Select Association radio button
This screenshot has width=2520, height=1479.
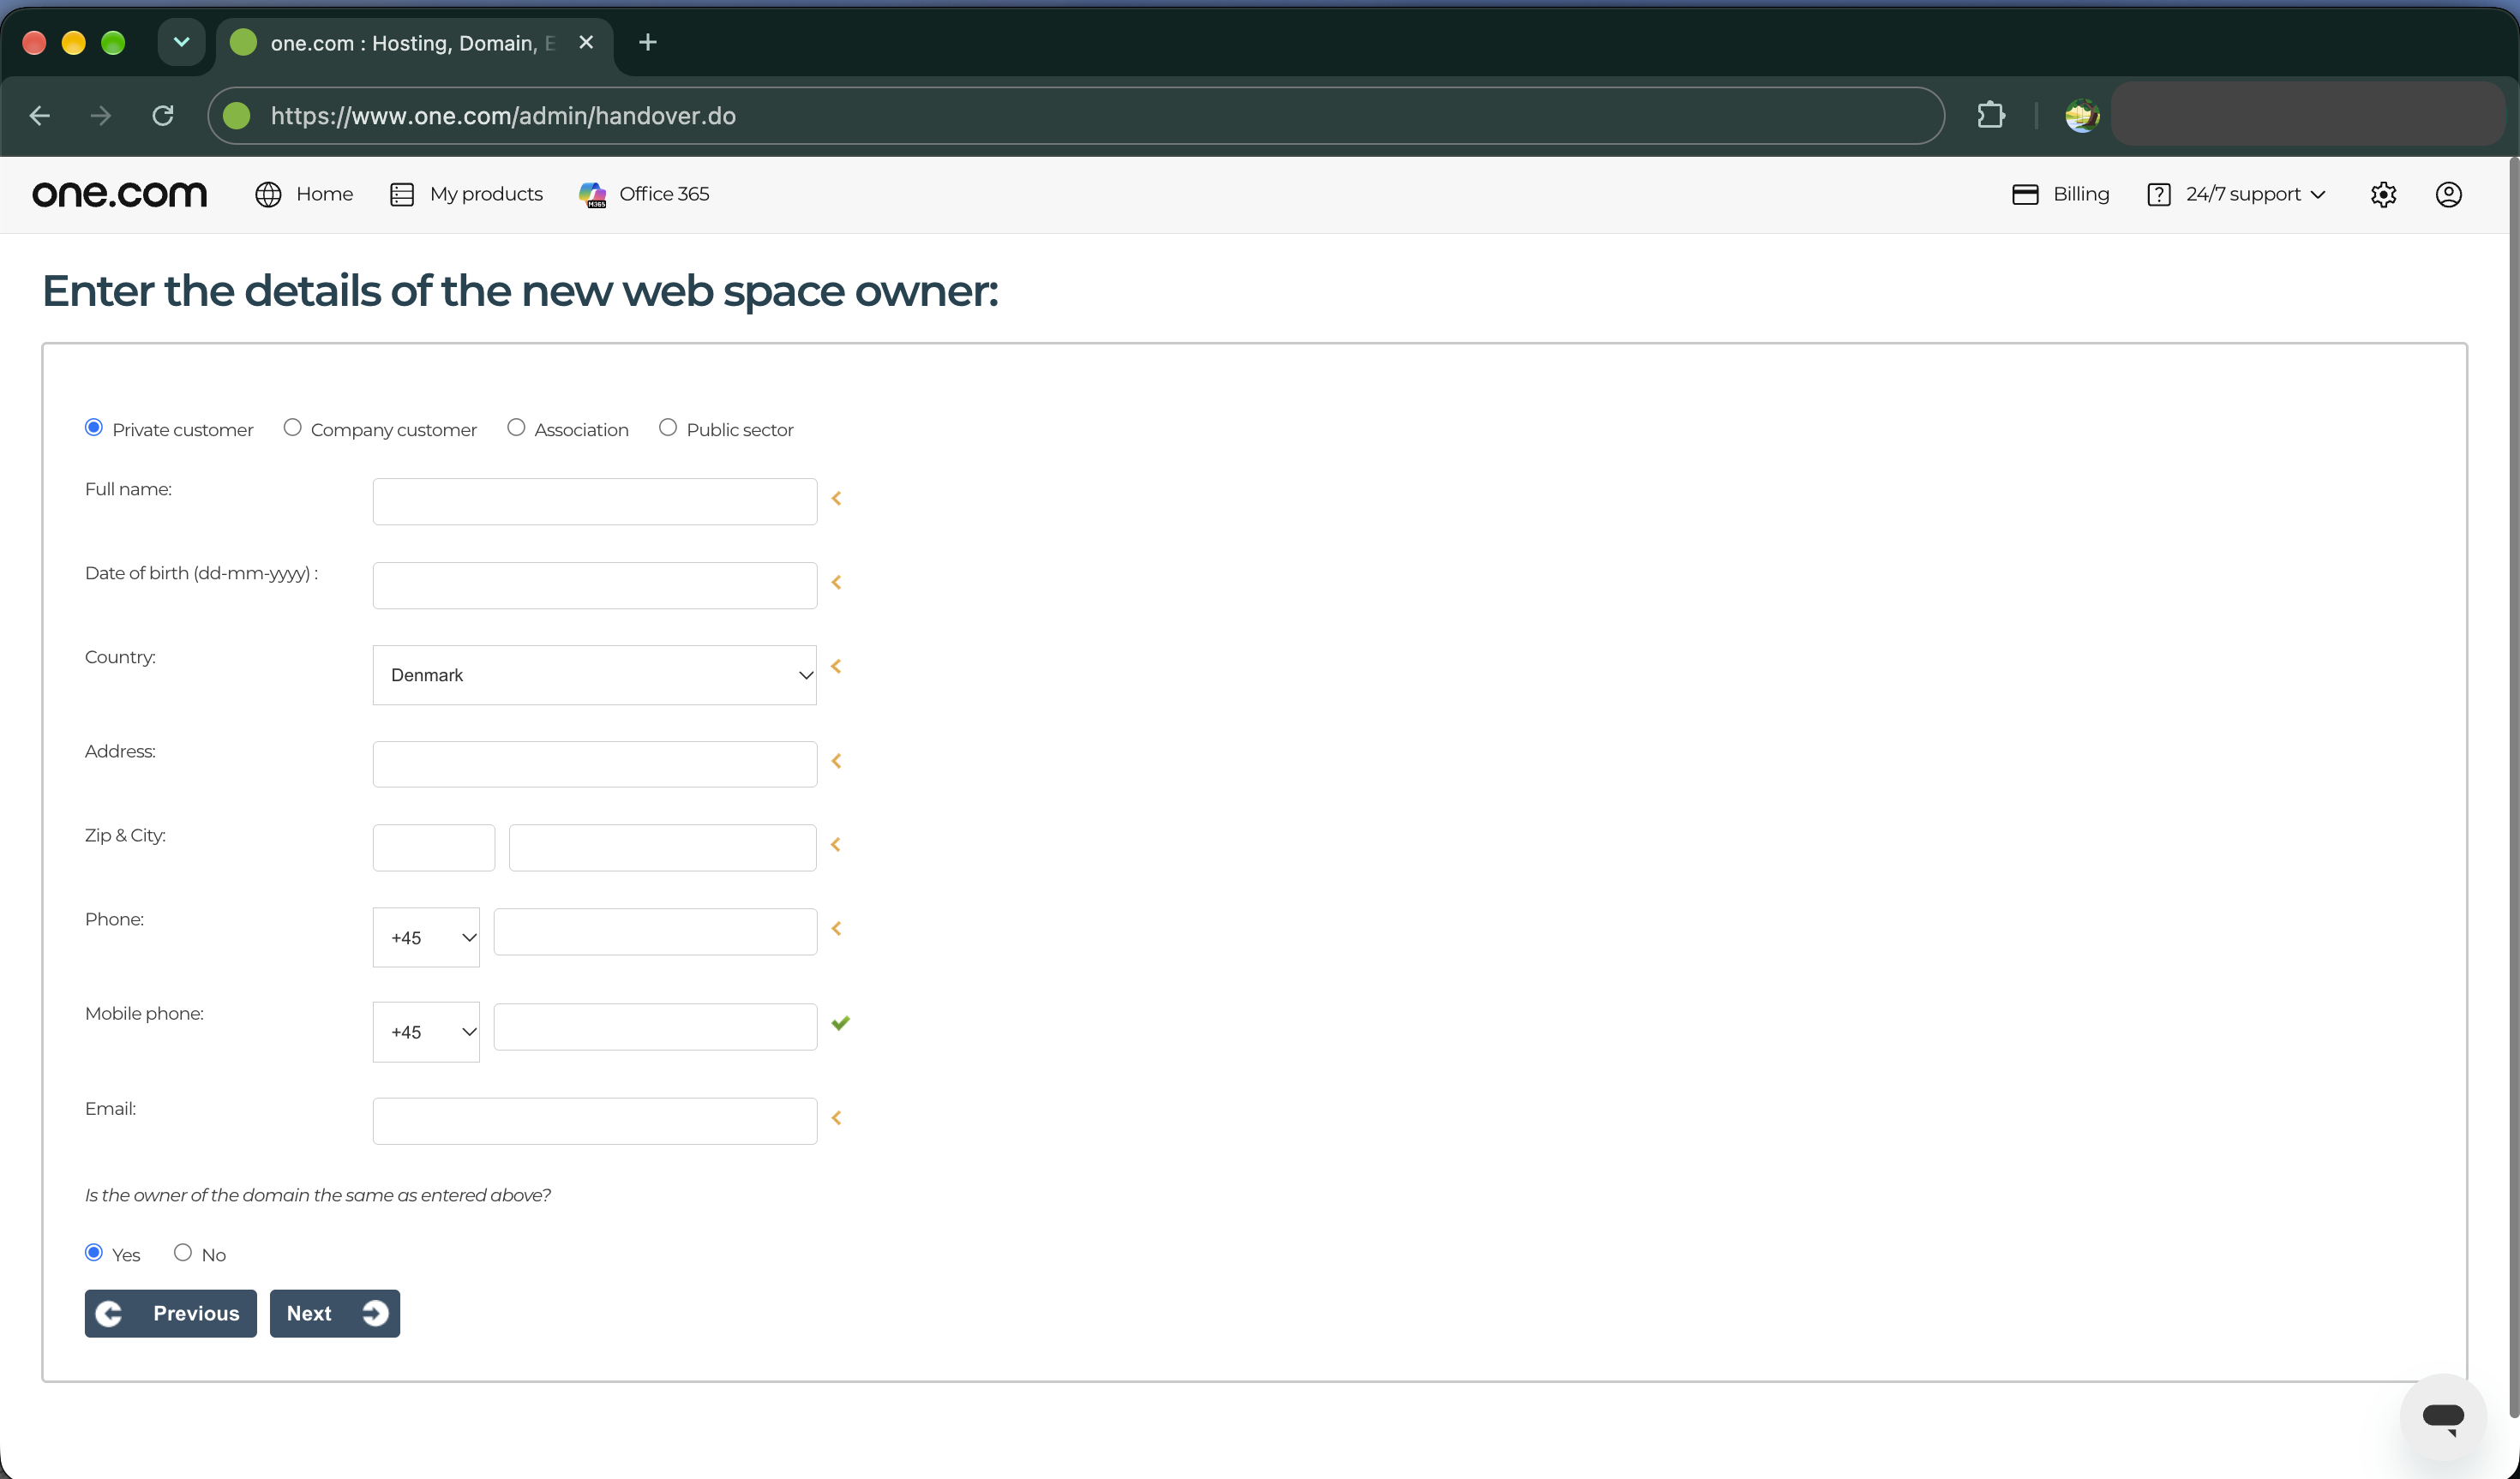[x=516, y=427]
